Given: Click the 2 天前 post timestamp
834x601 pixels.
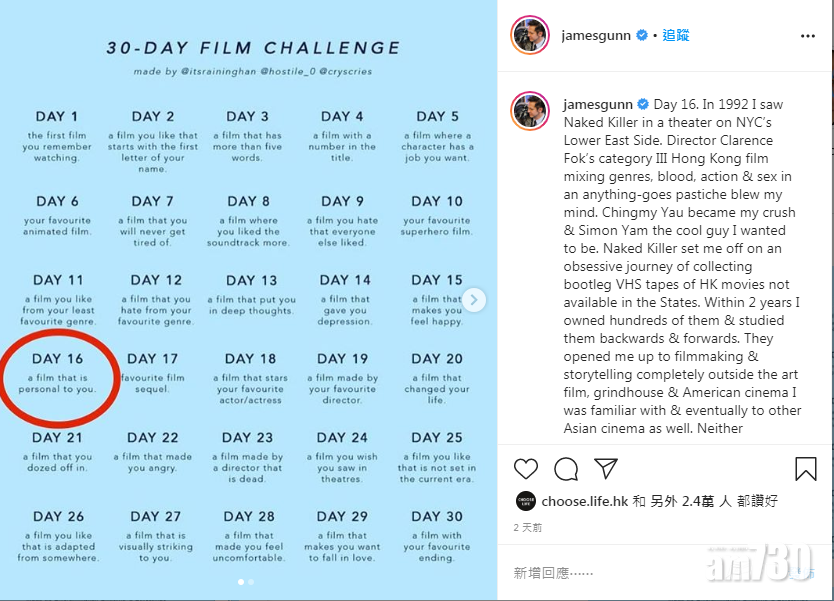Looking at the screenshot, I should tap(528, 527).
